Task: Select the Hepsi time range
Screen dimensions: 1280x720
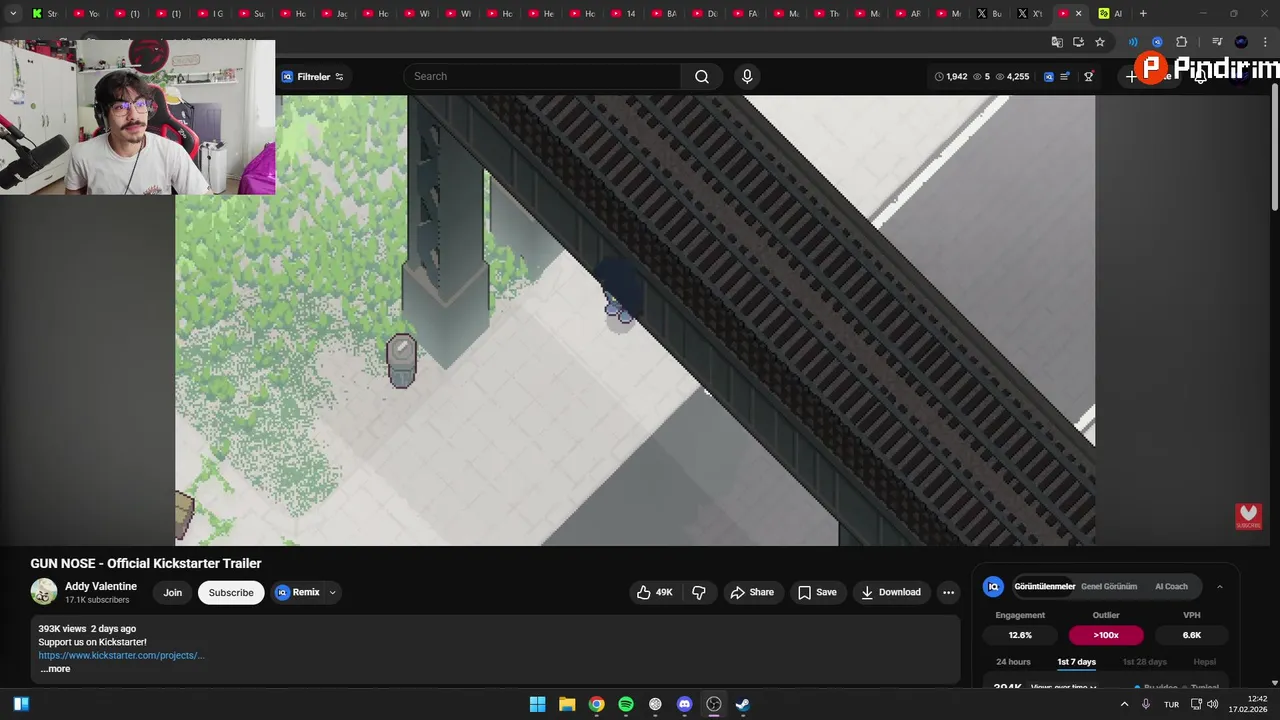Action: click(x=1204, y=662)
